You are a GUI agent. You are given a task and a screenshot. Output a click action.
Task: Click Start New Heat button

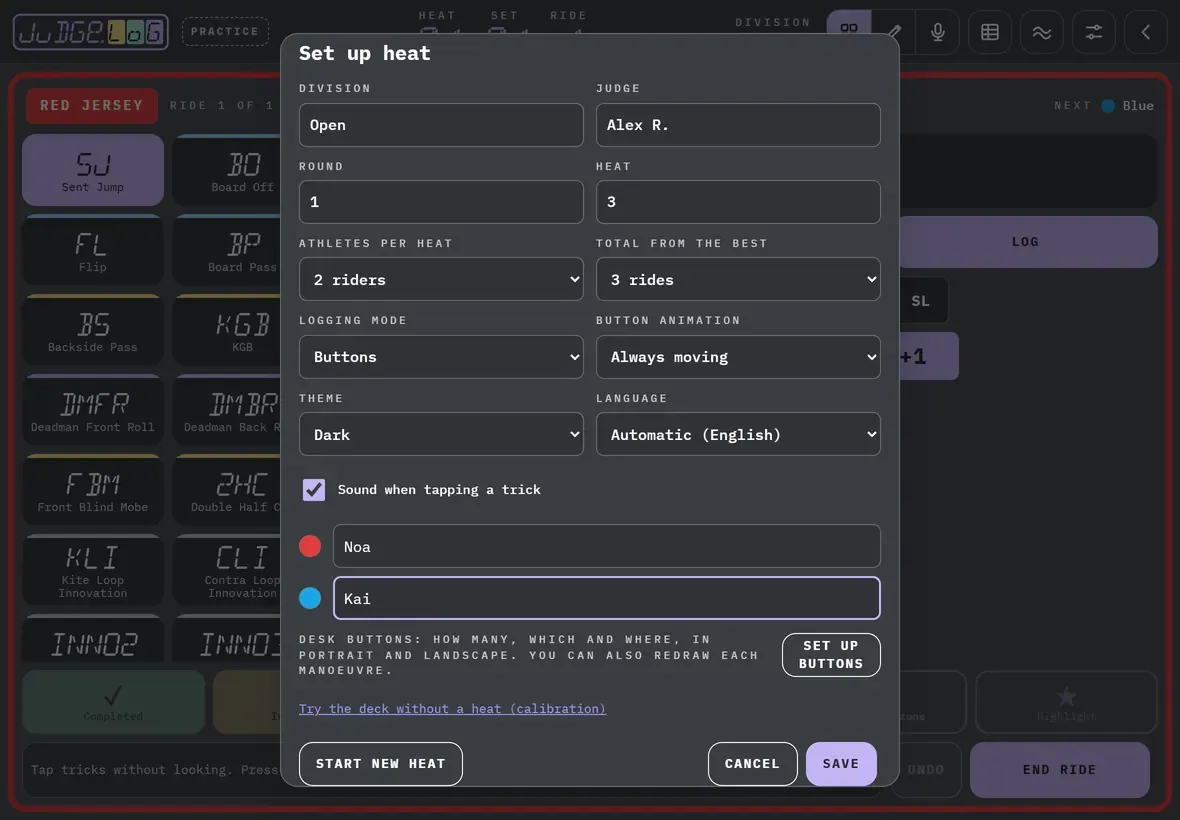pos(381,764)
